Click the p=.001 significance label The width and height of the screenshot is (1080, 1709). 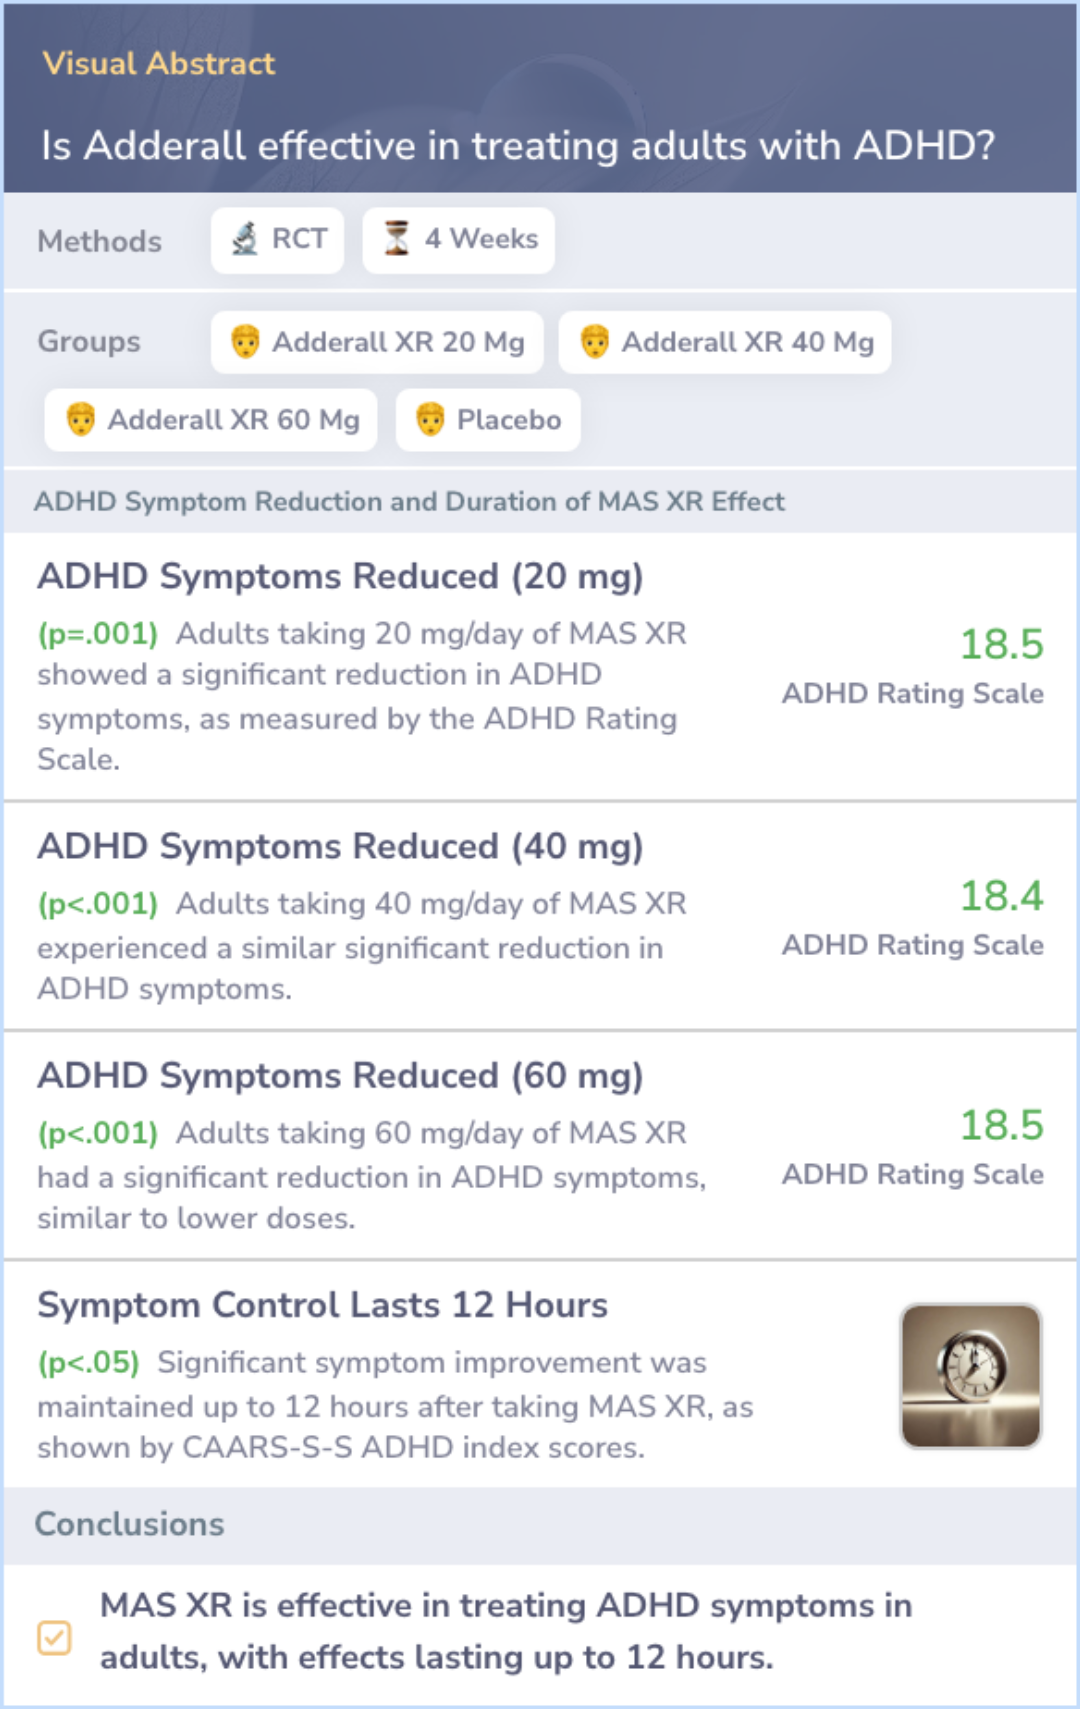(98, 634)
